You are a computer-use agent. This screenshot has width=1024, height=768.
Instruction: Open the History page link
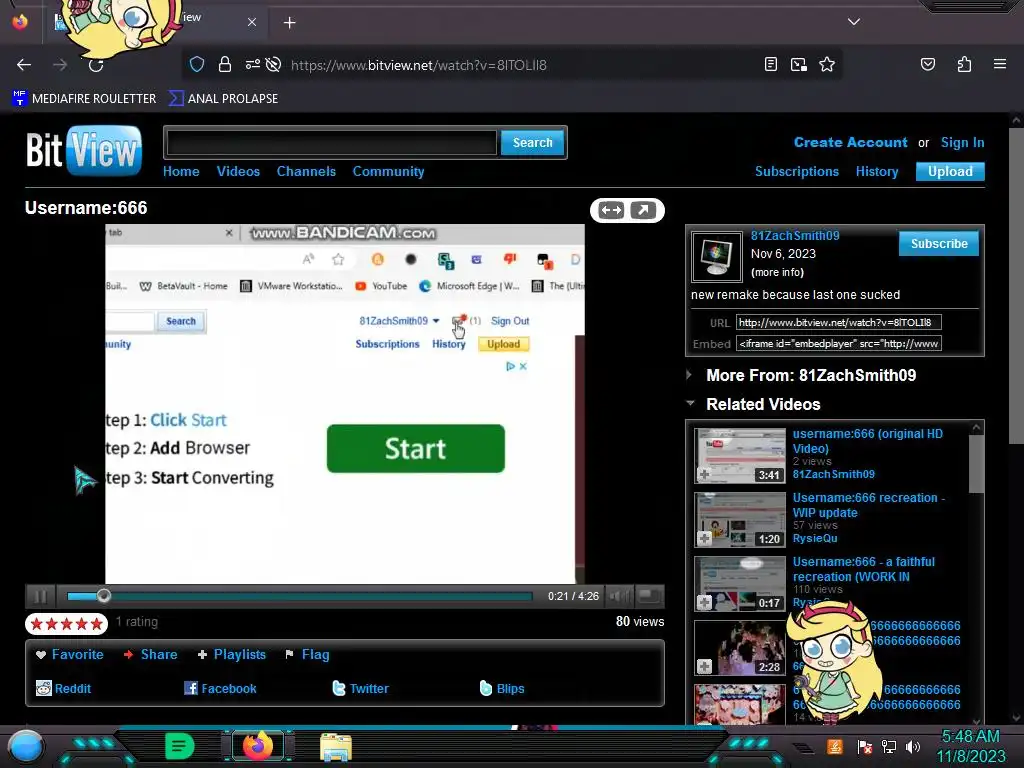coord(877,171)
